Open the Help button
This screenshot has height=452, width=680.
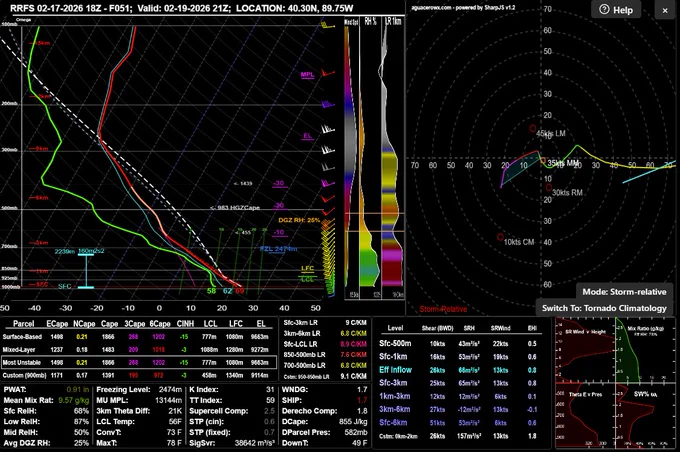[616, 10]
